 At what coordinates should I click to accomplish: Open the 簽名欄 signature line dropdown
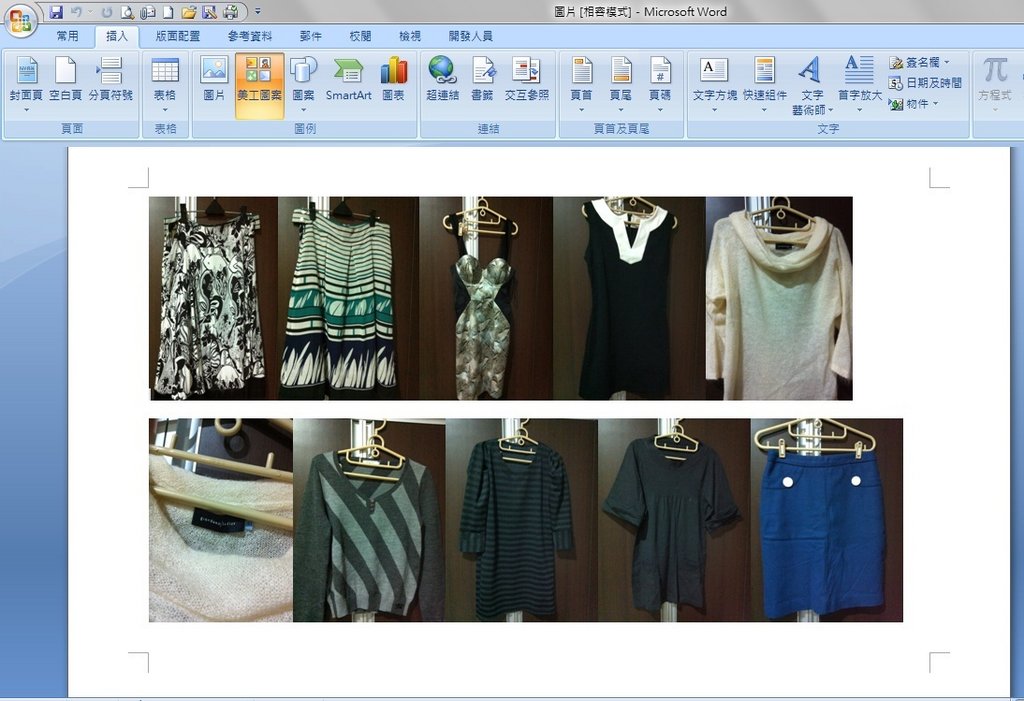point(946,63)
